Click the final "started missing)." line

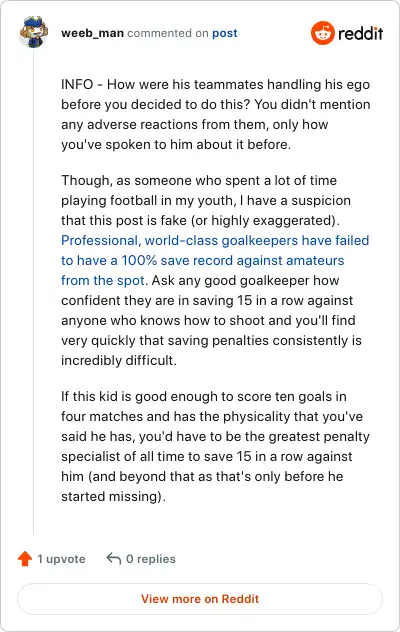pos(113,497)
